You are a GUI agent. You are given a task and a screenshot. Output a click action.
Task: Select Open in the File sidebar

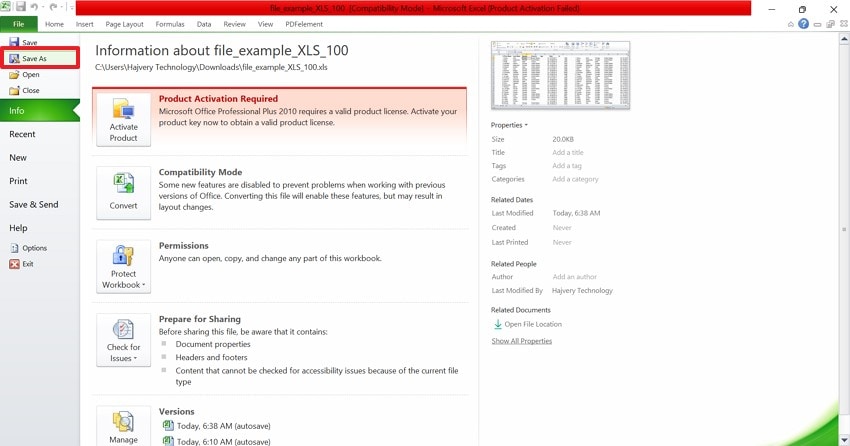24,75
